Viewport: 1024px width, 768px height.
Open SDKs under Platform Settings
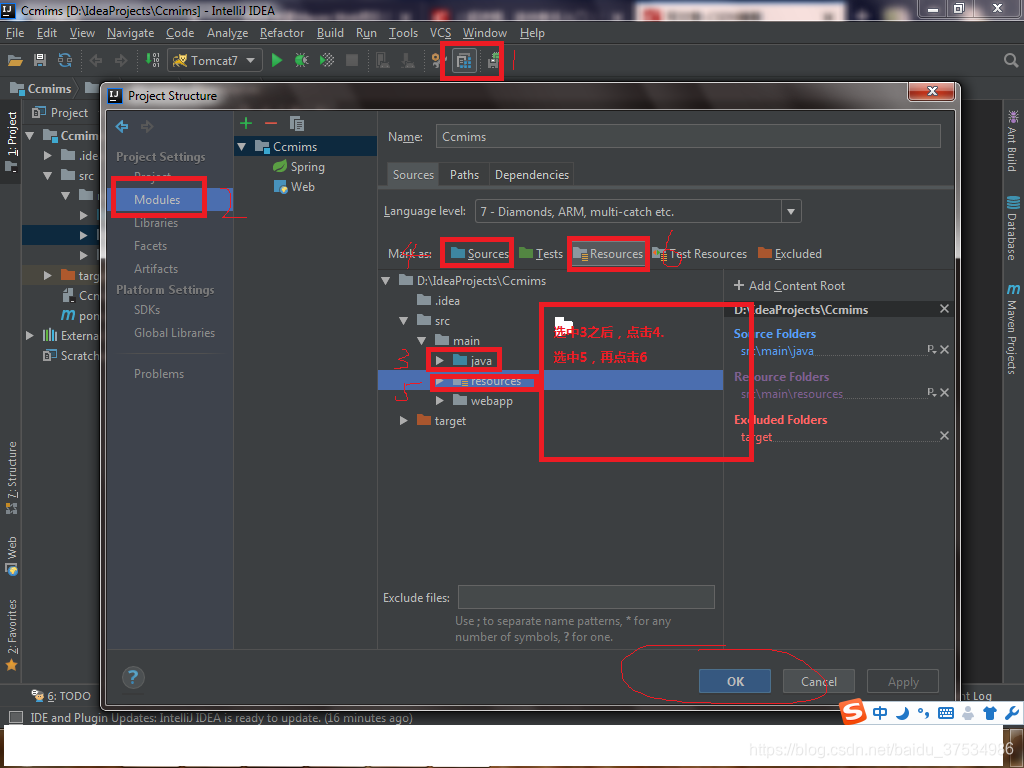(x=147, y=310)
